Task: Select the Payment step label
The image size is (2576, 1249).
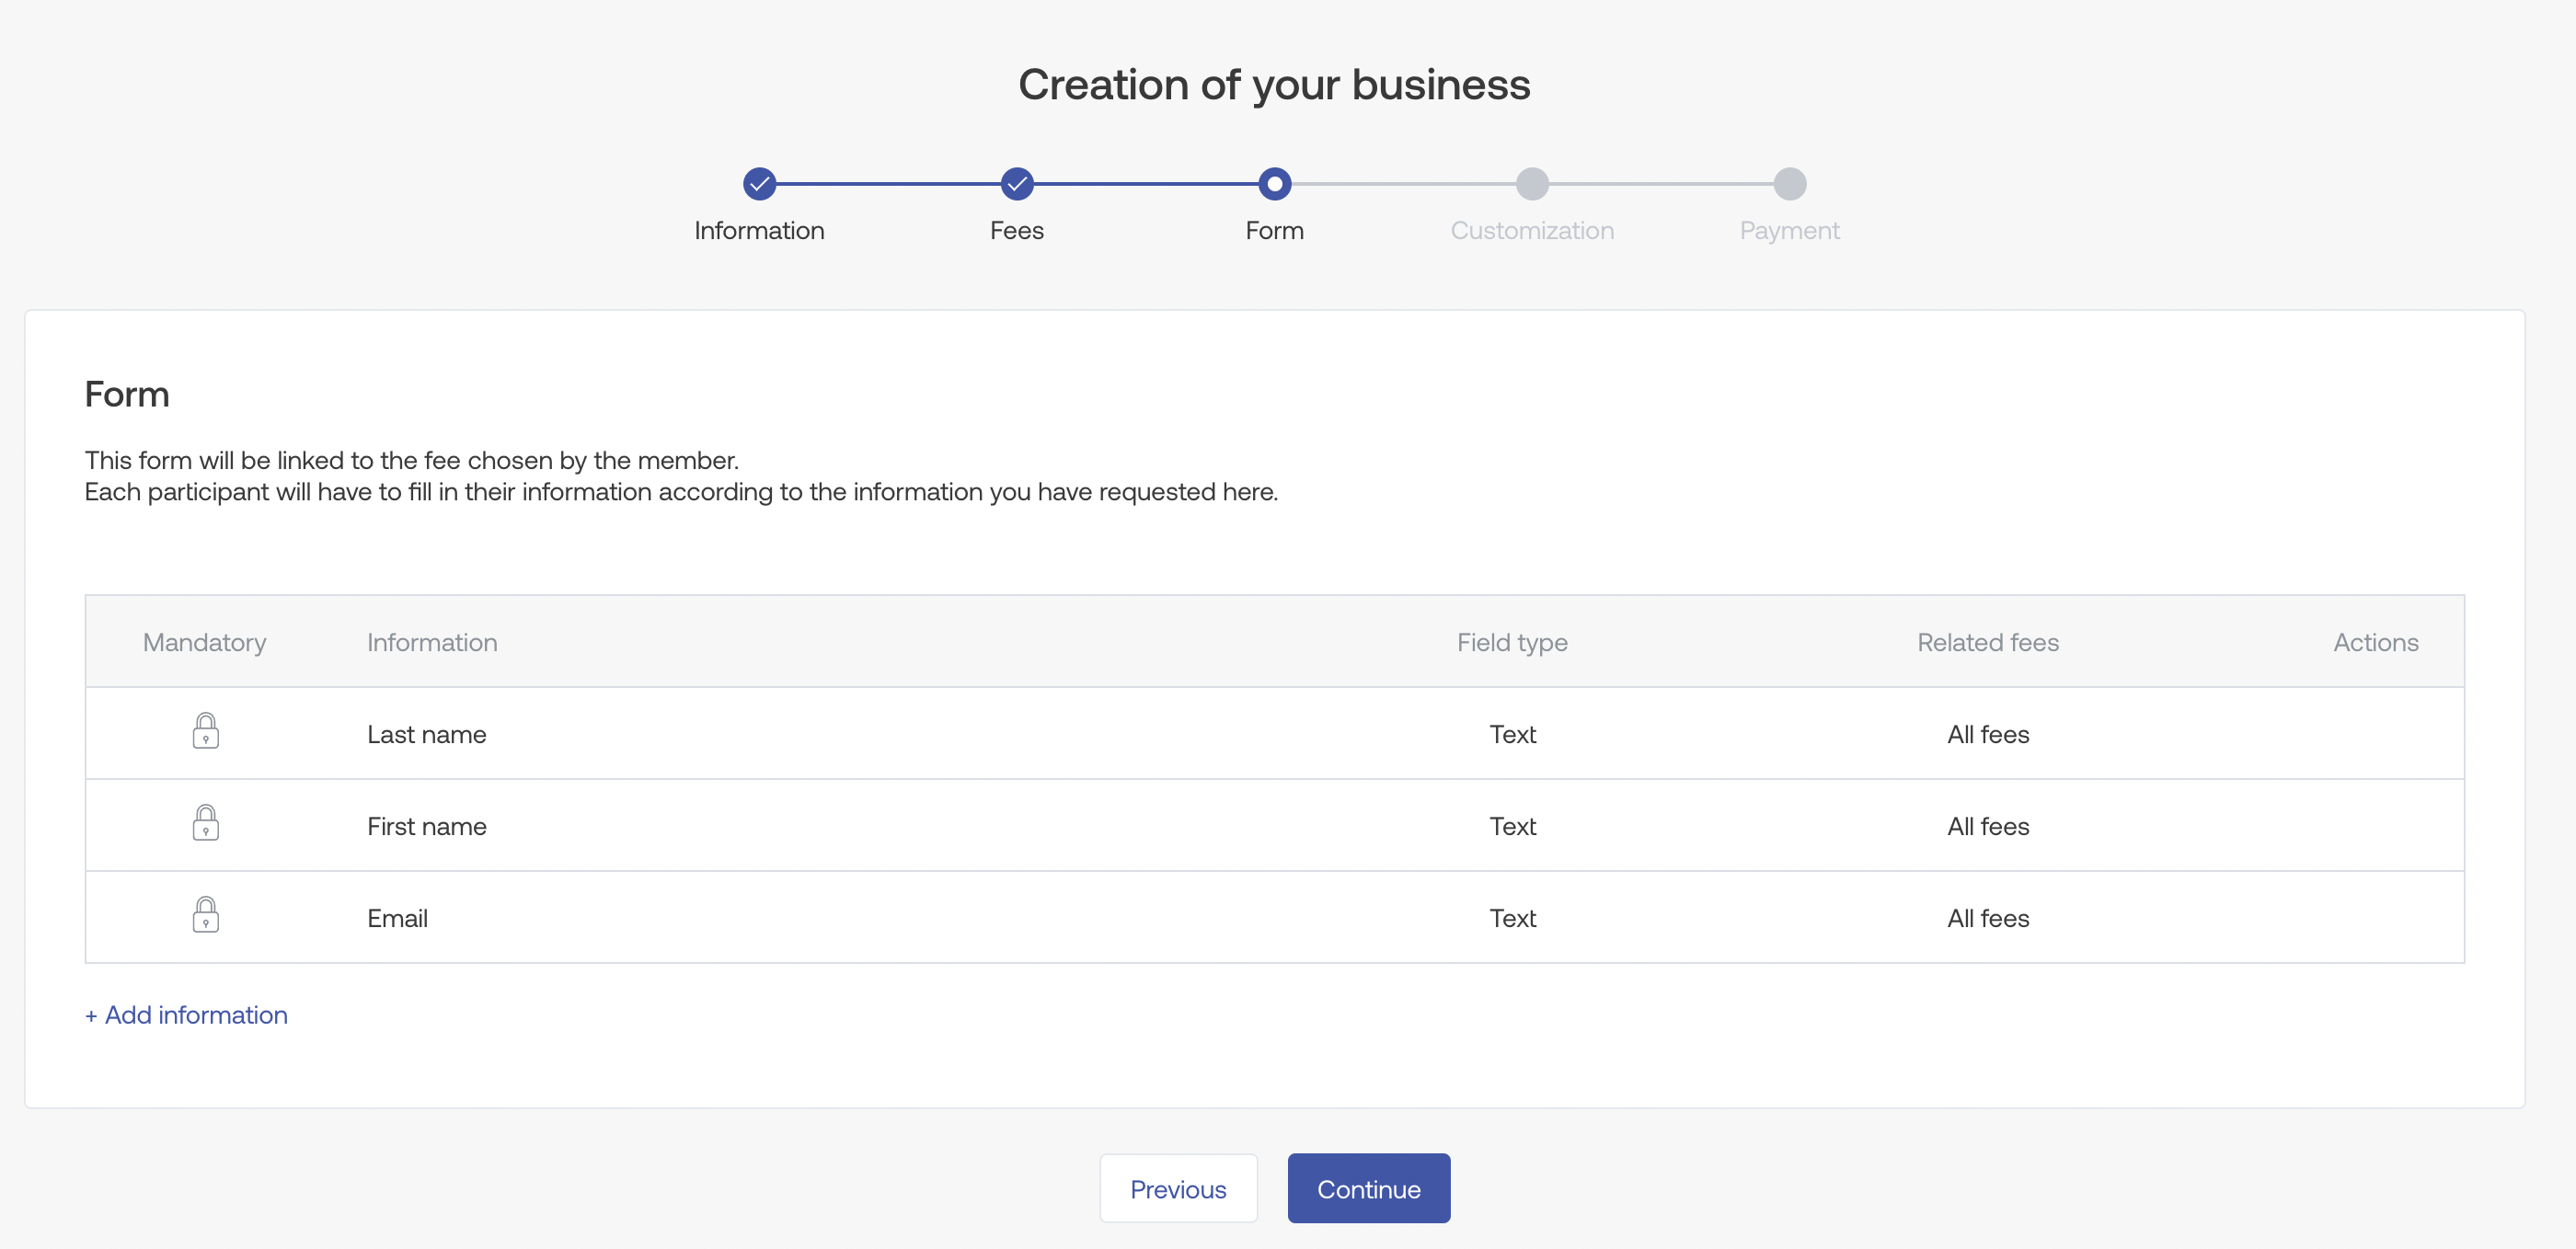Action: pos(1789,231)
